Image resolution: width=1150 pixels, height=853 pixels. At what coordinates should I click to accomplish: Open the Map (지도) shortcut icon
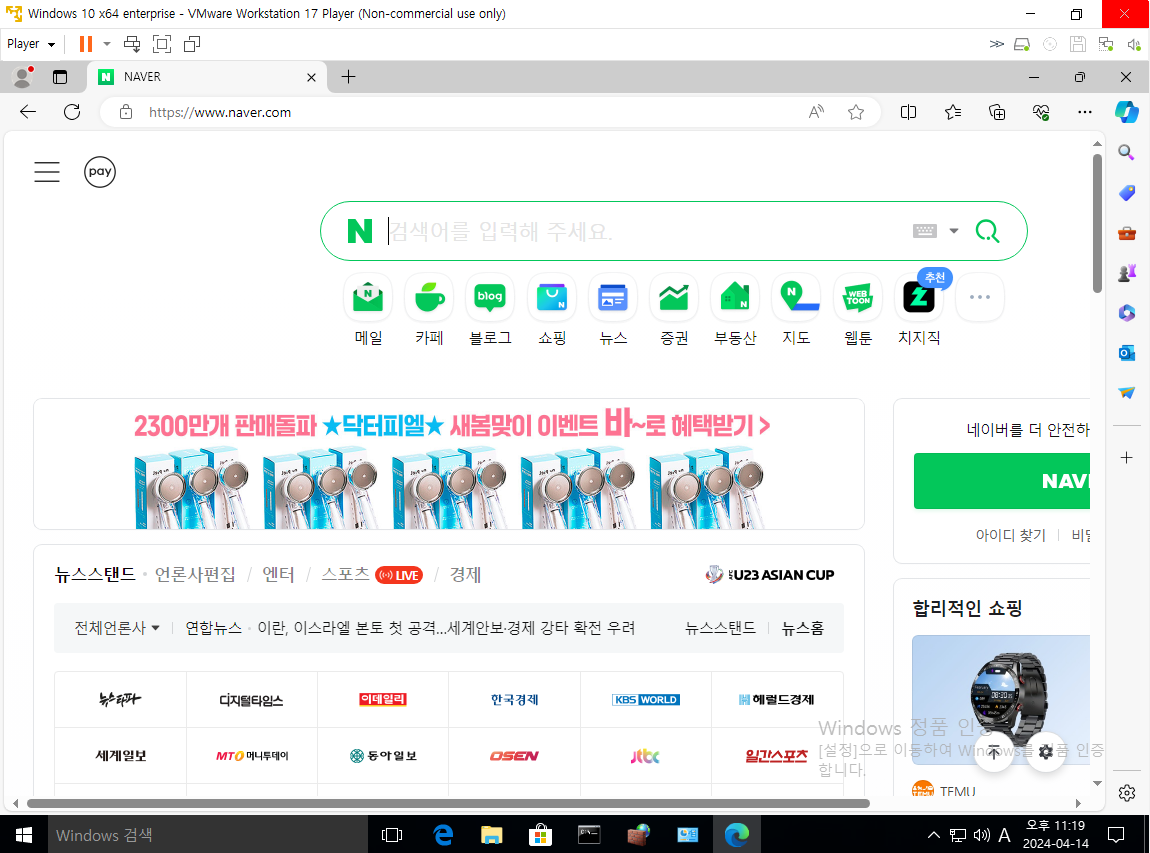click(x=796, y=298)
